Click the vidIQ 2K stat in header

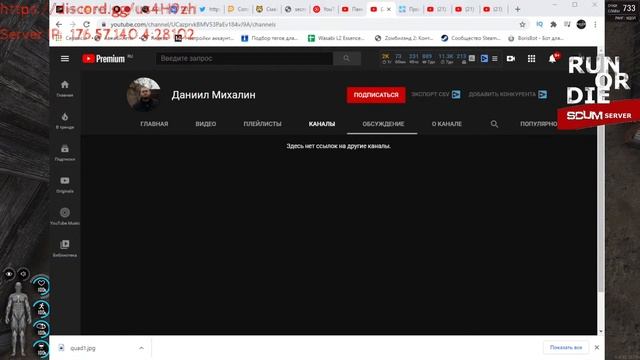point(386,59)
